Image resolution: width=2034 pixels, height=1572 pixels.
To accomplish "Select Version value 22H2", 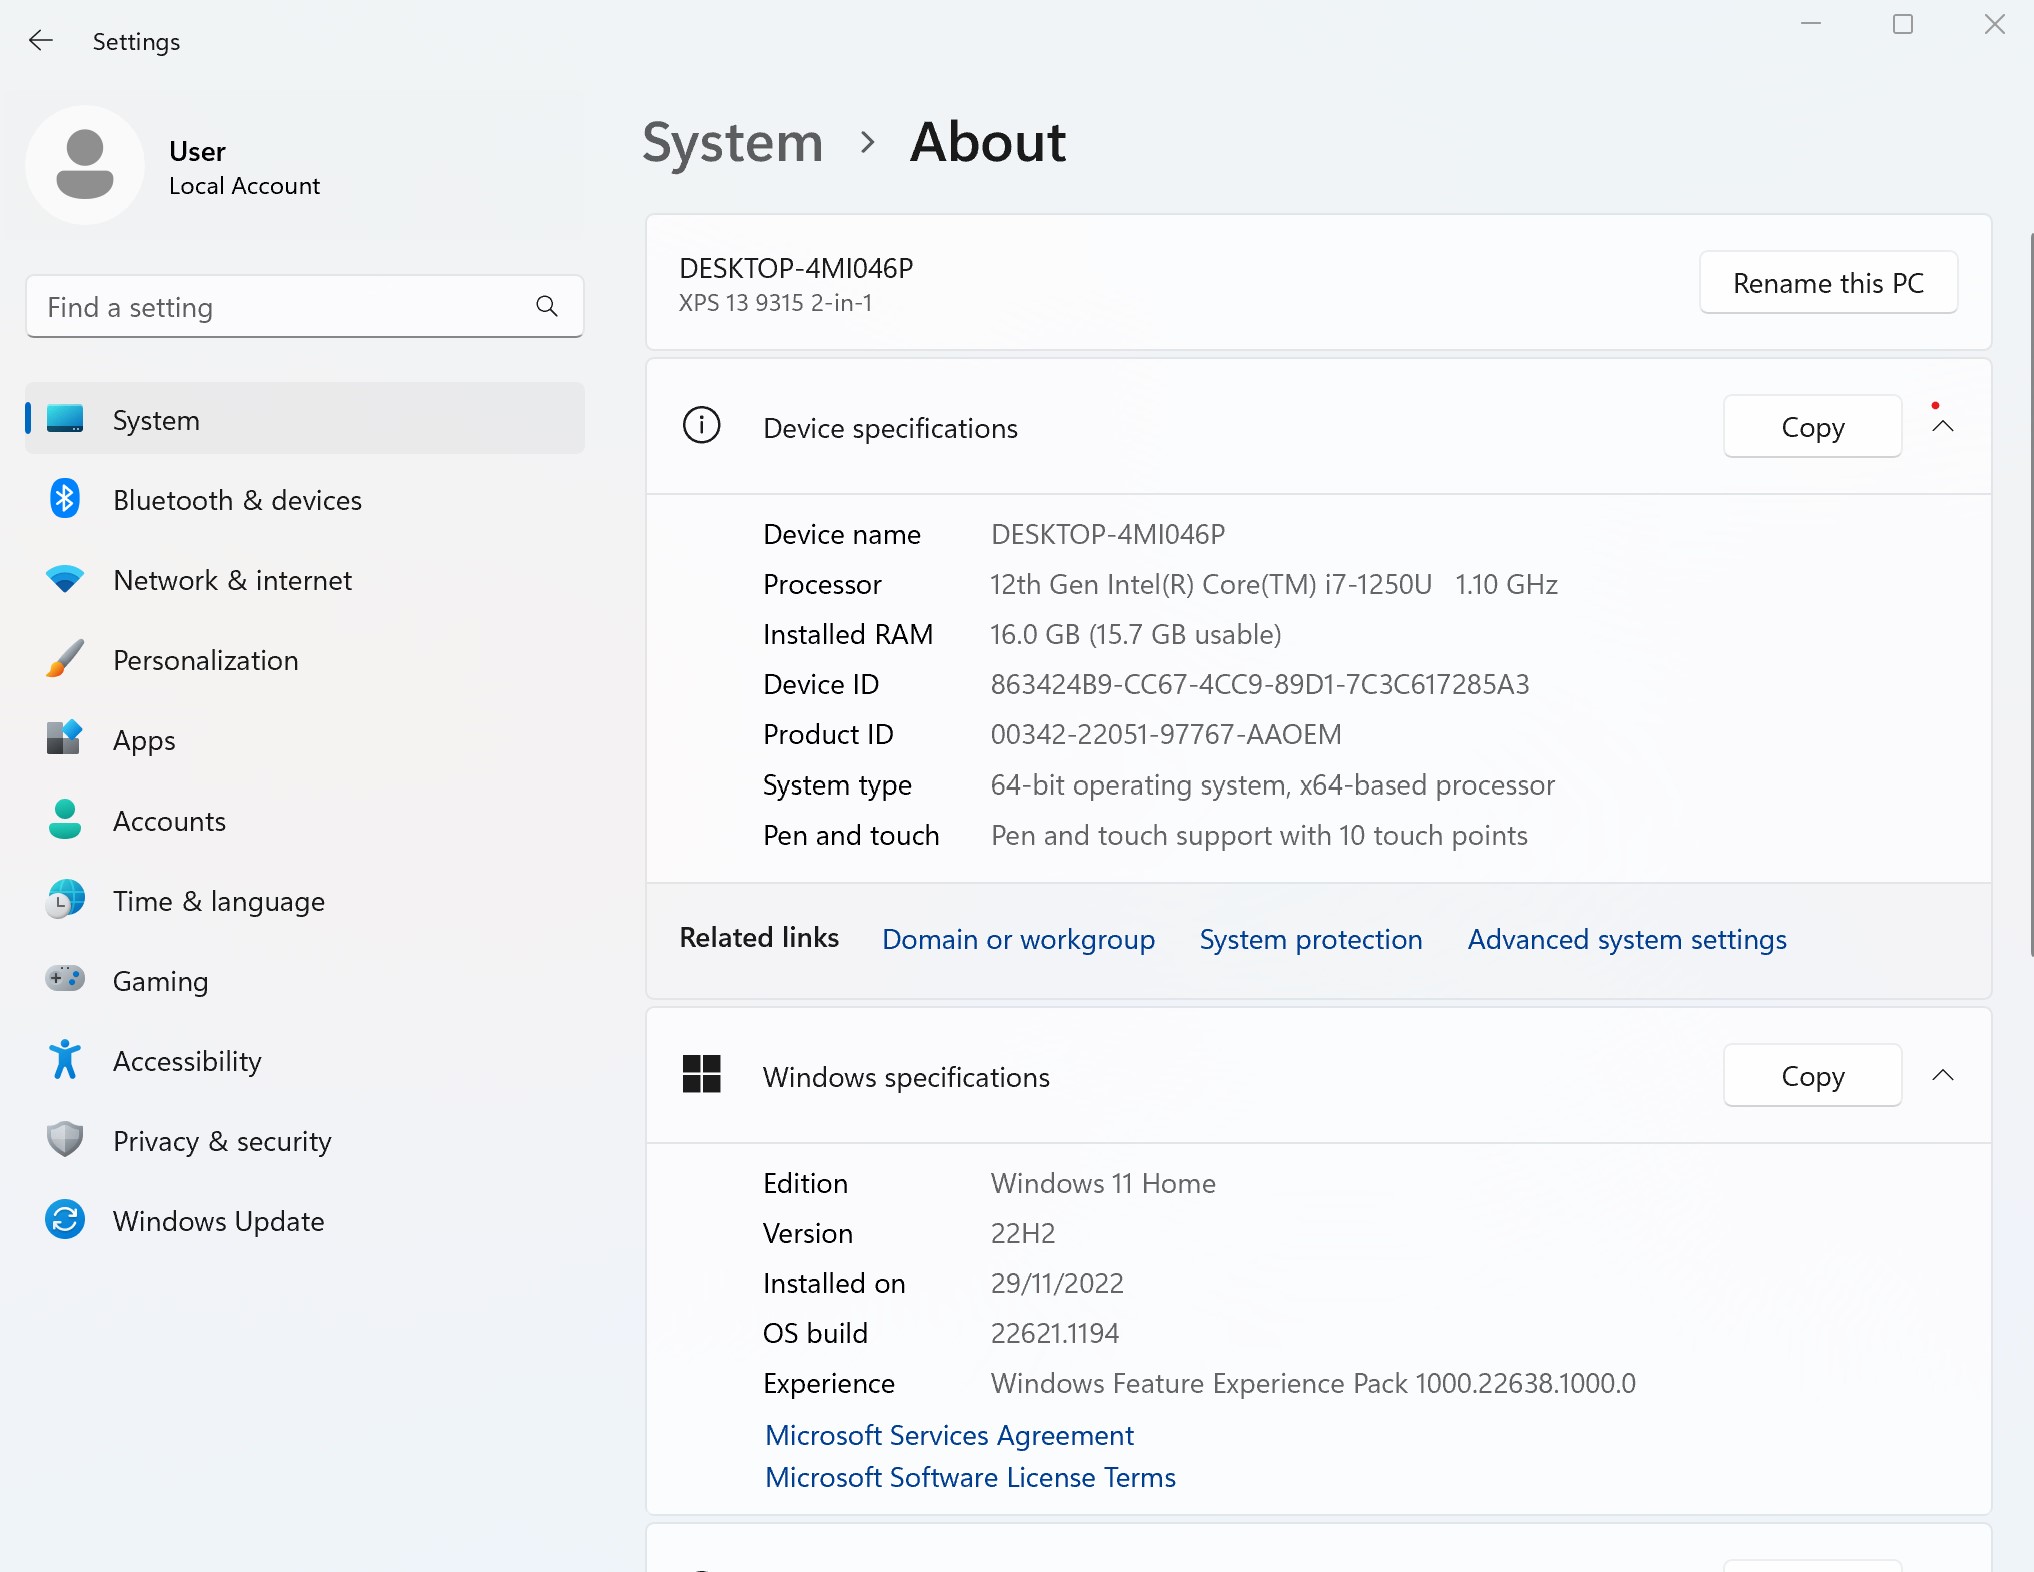I will [x=1022, y=1233].
